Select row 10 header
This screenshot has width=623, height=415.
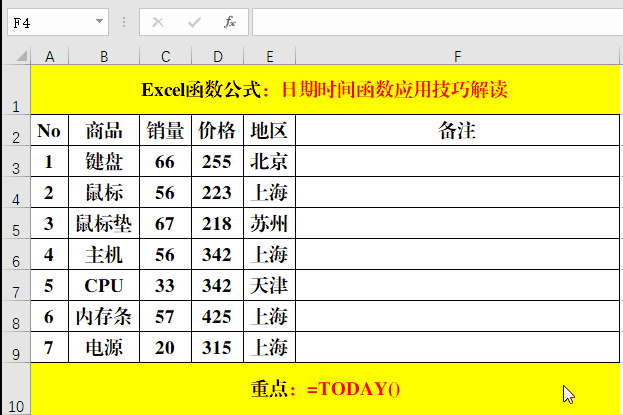pos(16,389)
